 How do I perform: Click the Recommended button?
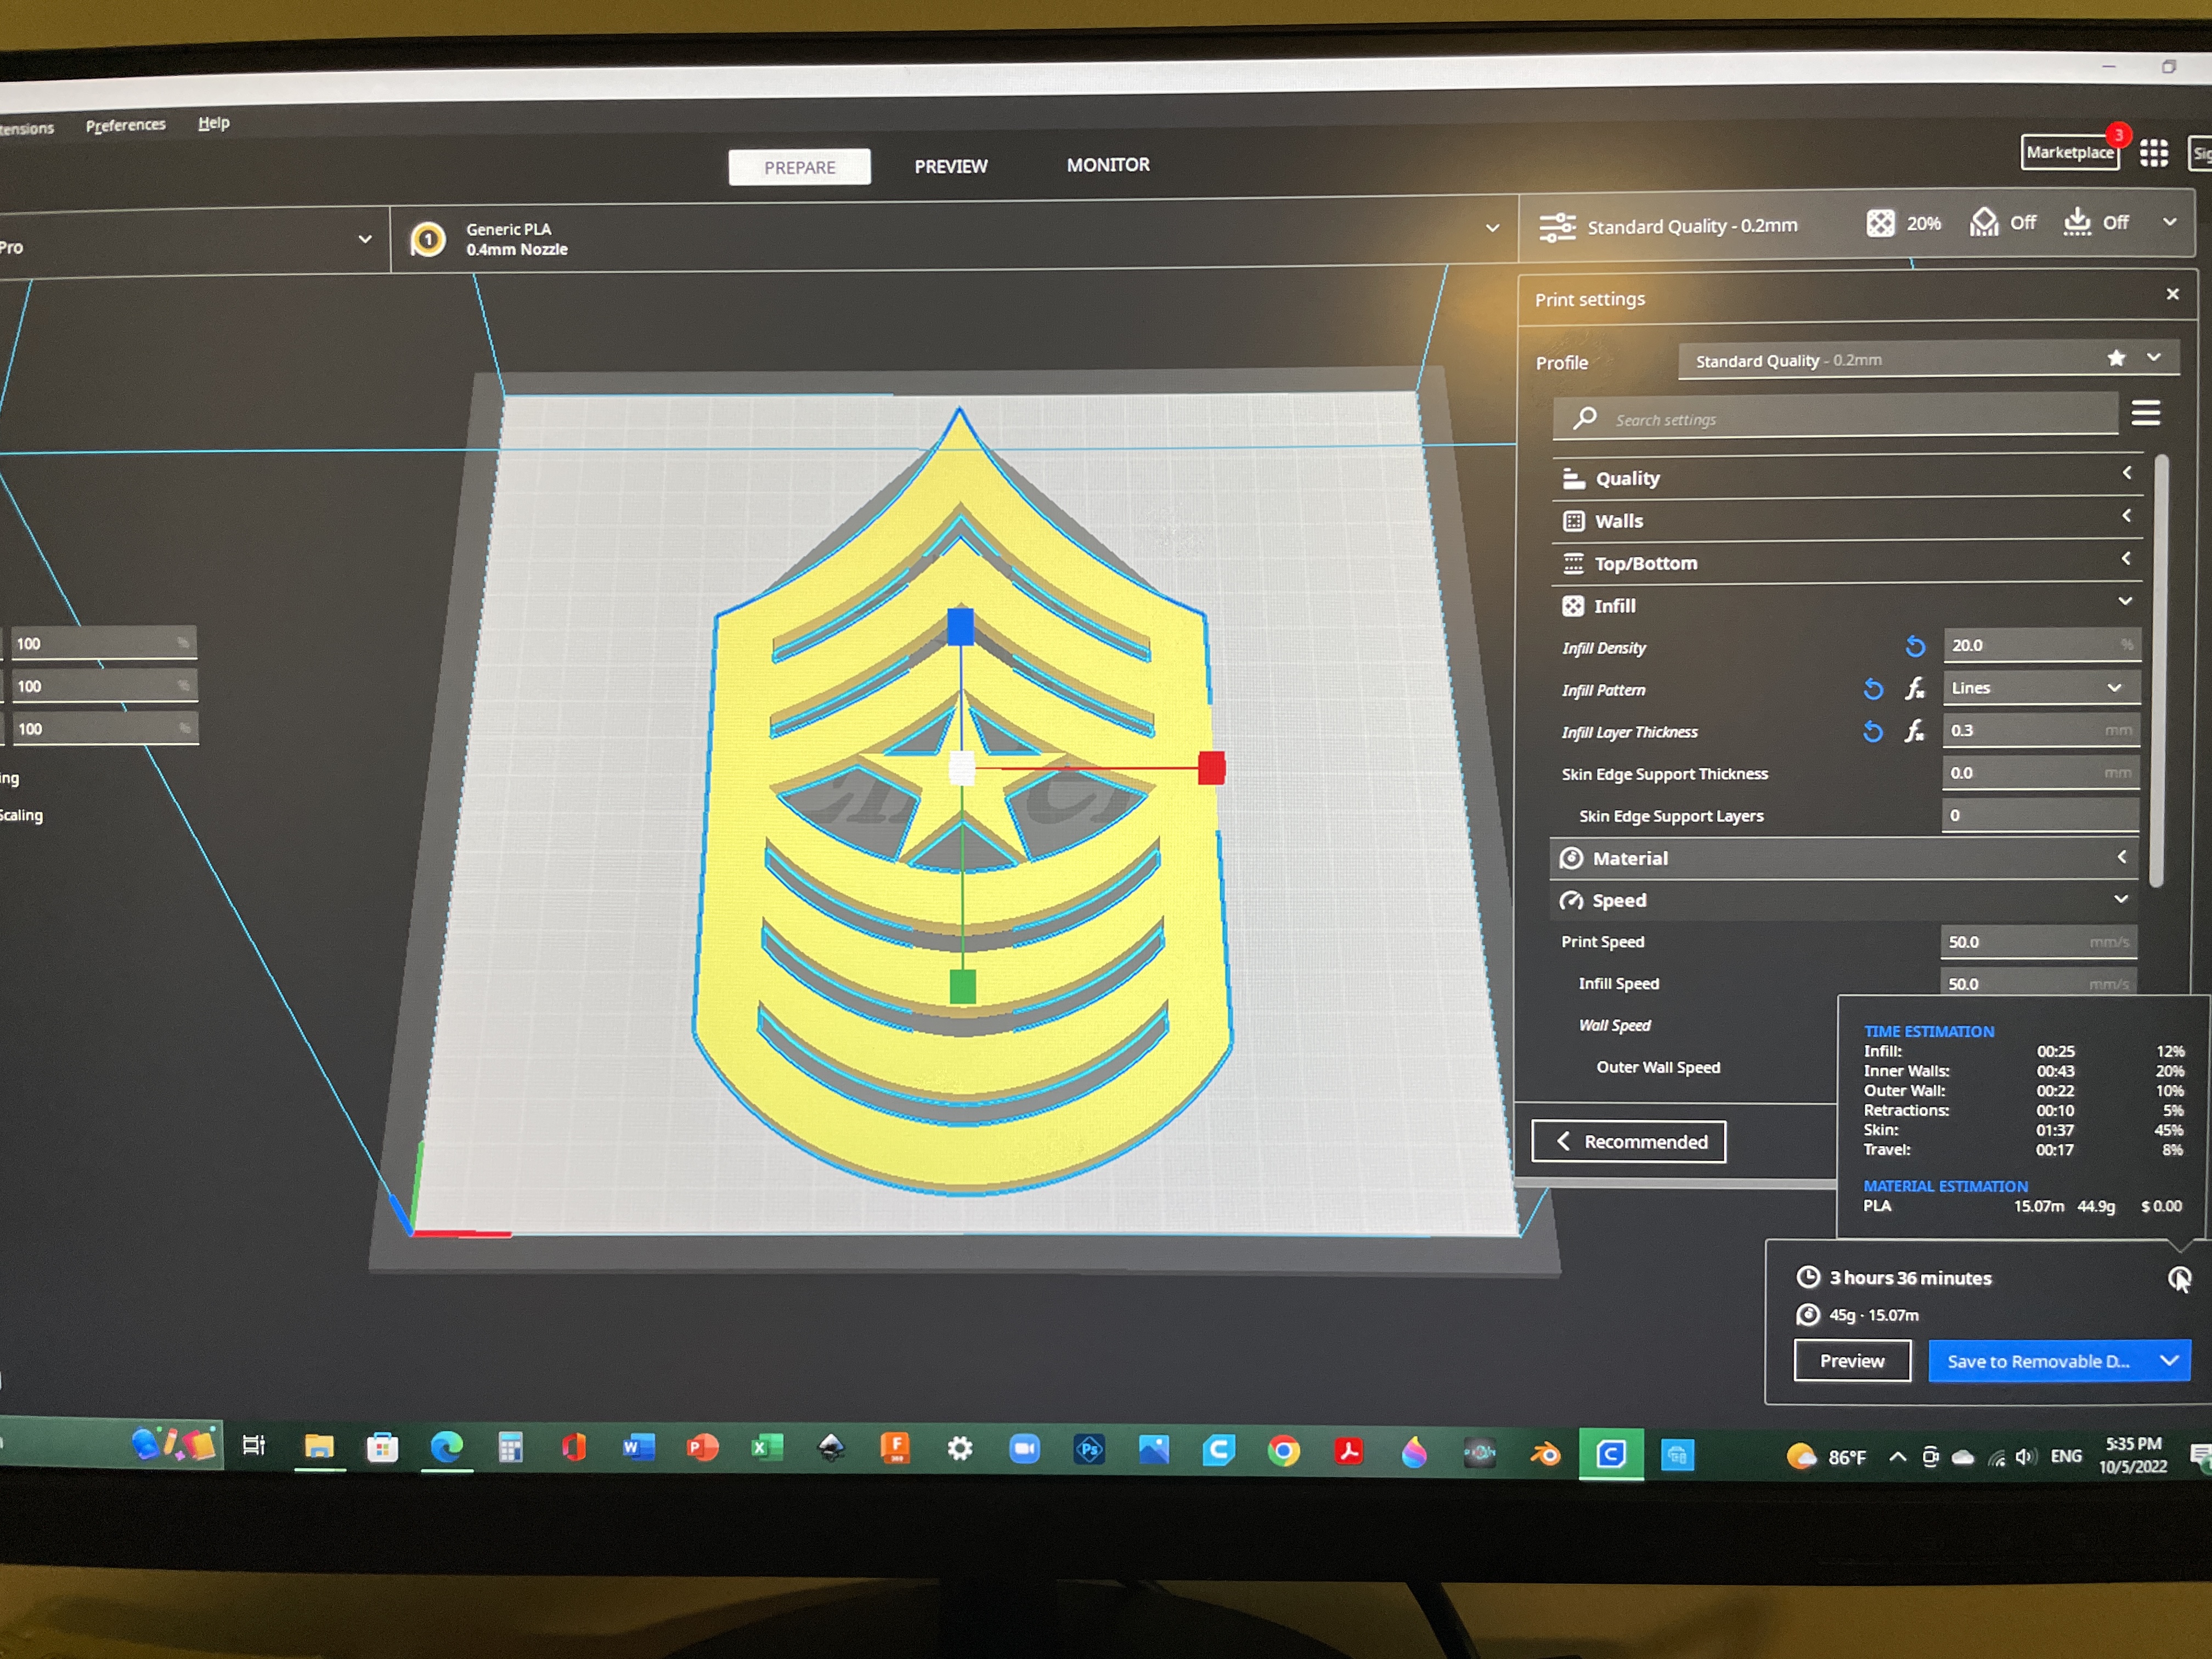click(x=1628, y=1141)
